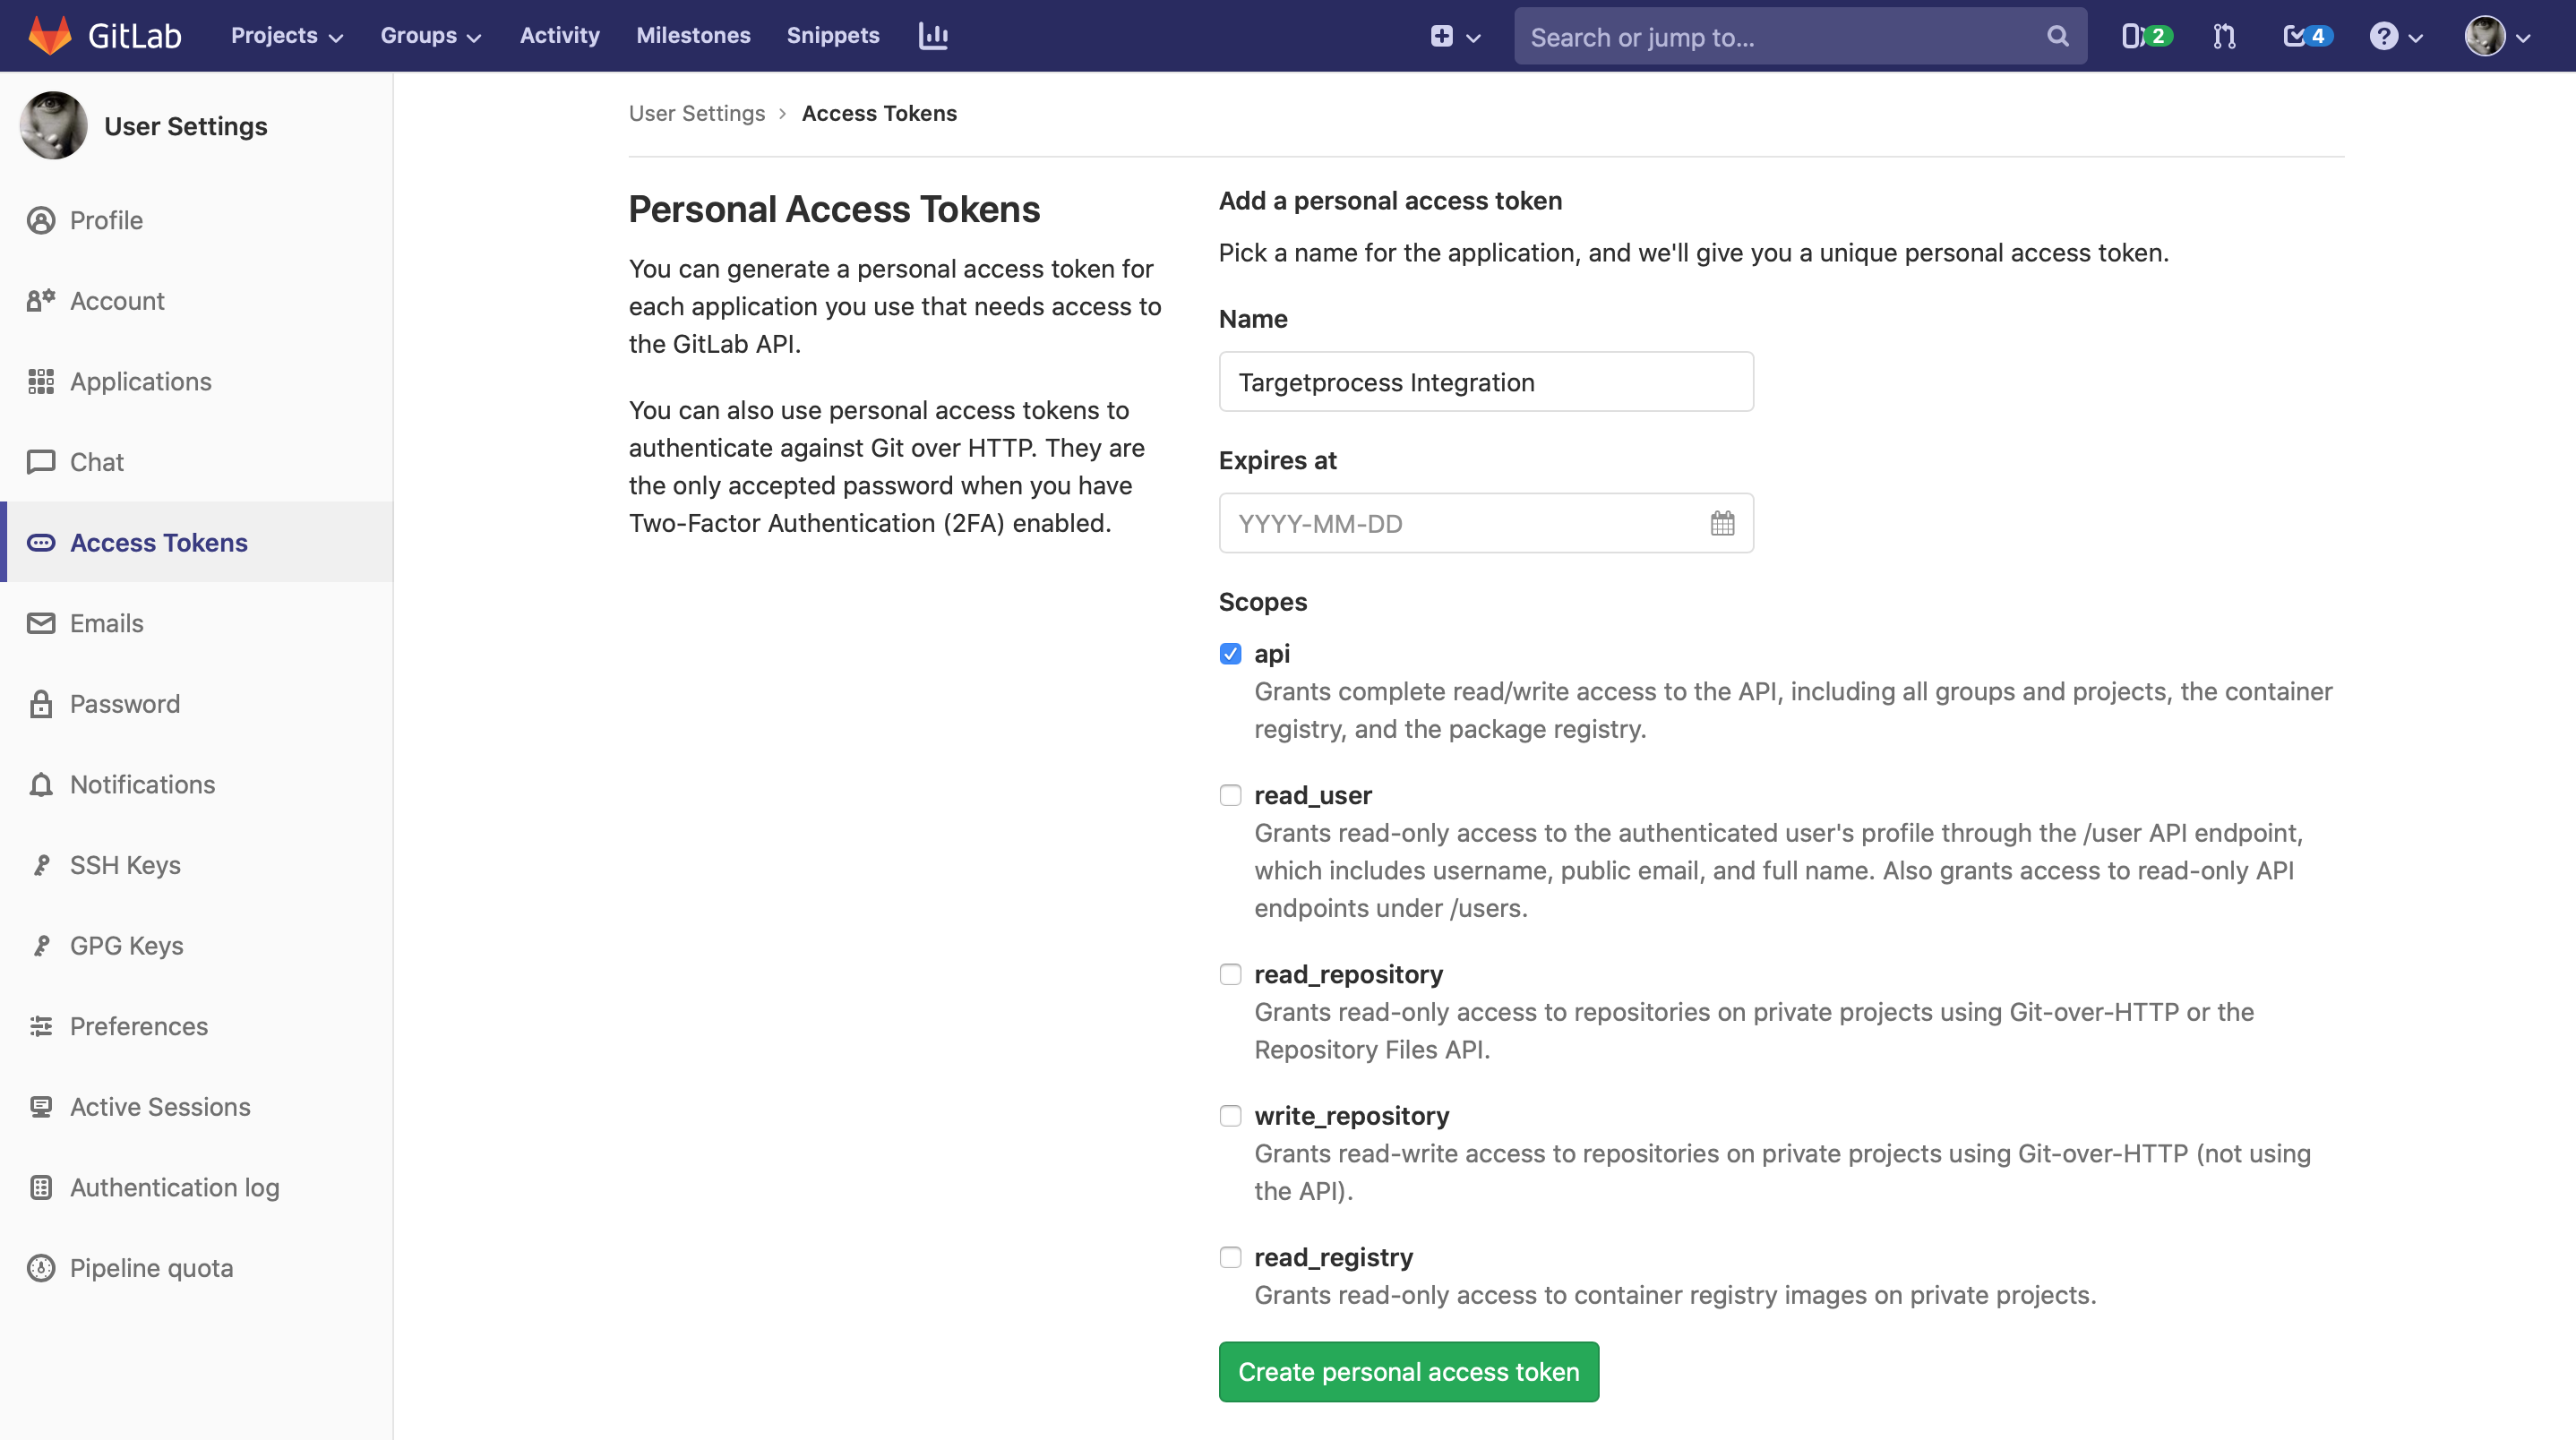Open the todos list showing 4 items
The width and height of the screenshot is (2576, 1440).
coord(2305,35)
